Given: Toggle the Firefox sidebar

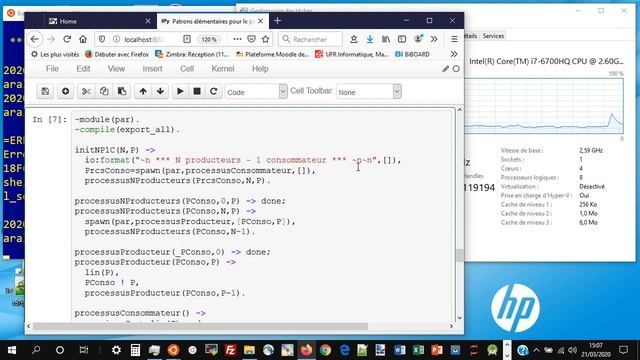Looking at the screenshot, I should (402, 39).
